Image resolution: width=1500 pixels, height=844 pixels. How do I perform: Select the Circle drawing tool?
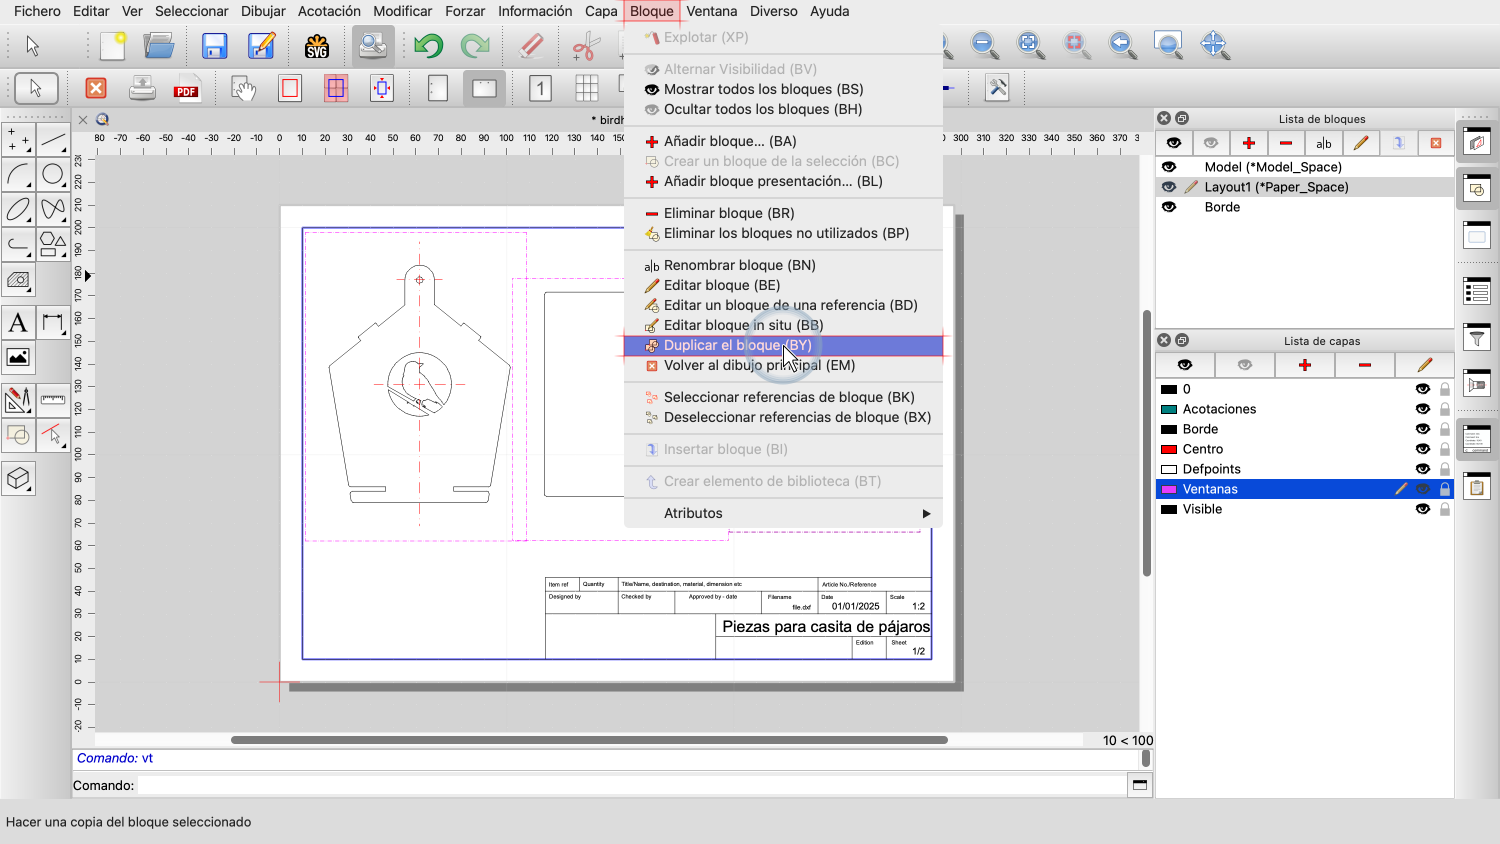[53, 175]
